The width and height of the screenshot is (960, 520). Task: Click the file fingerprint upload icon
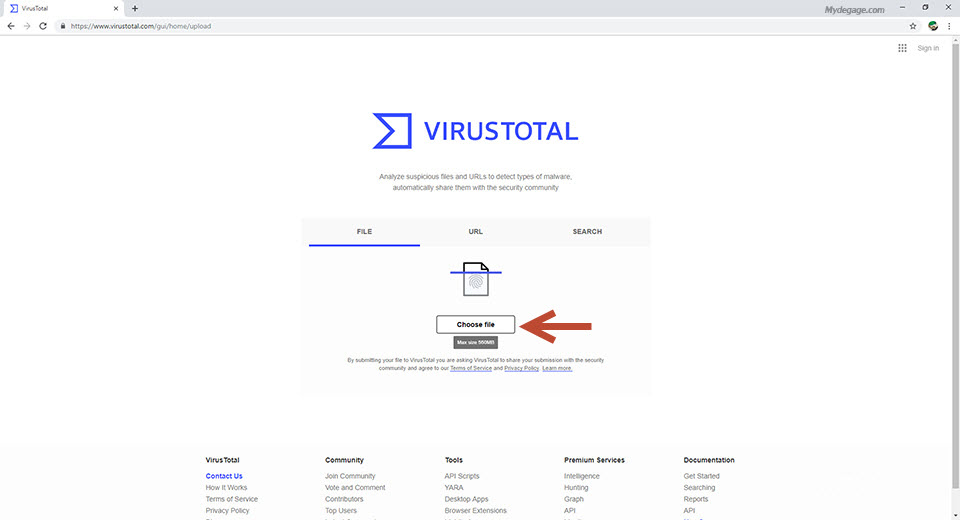(476, 279)
